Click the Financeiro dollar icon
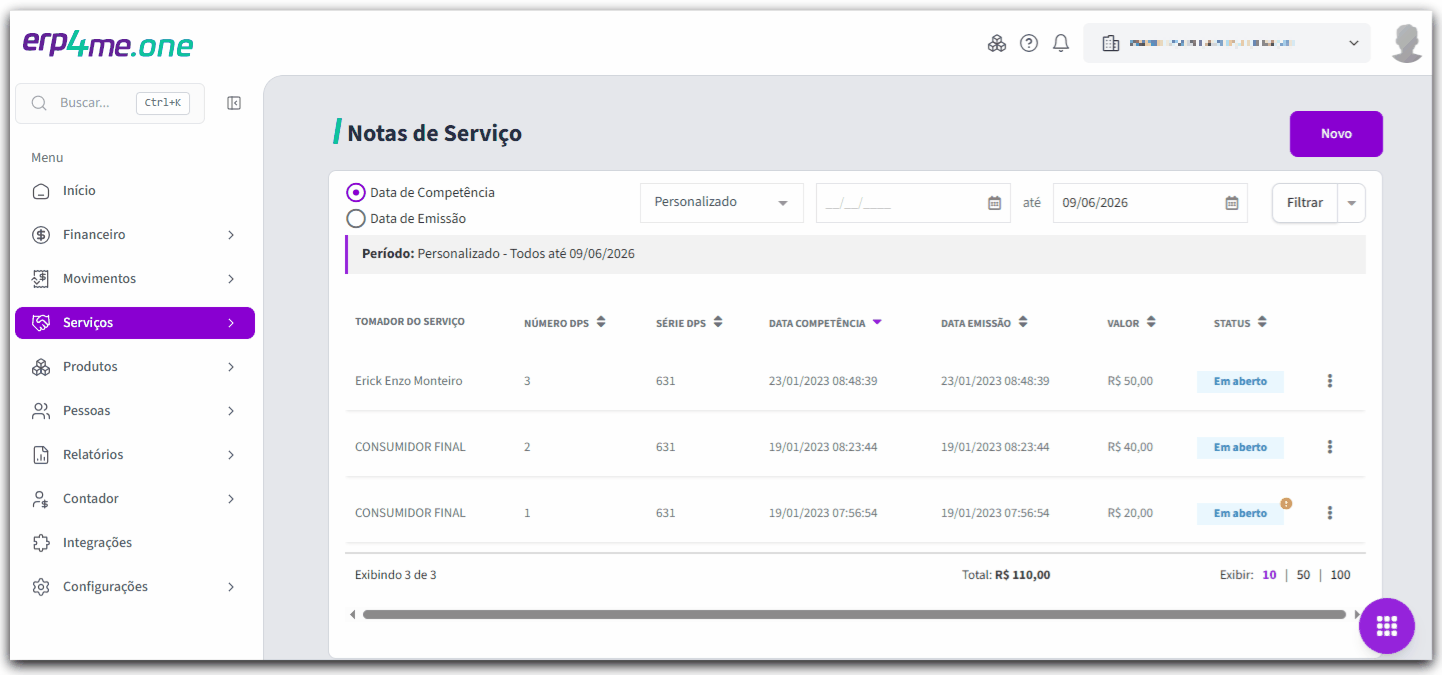Image resolution: width=1442 pixels, height=675 pixels. 41,235
